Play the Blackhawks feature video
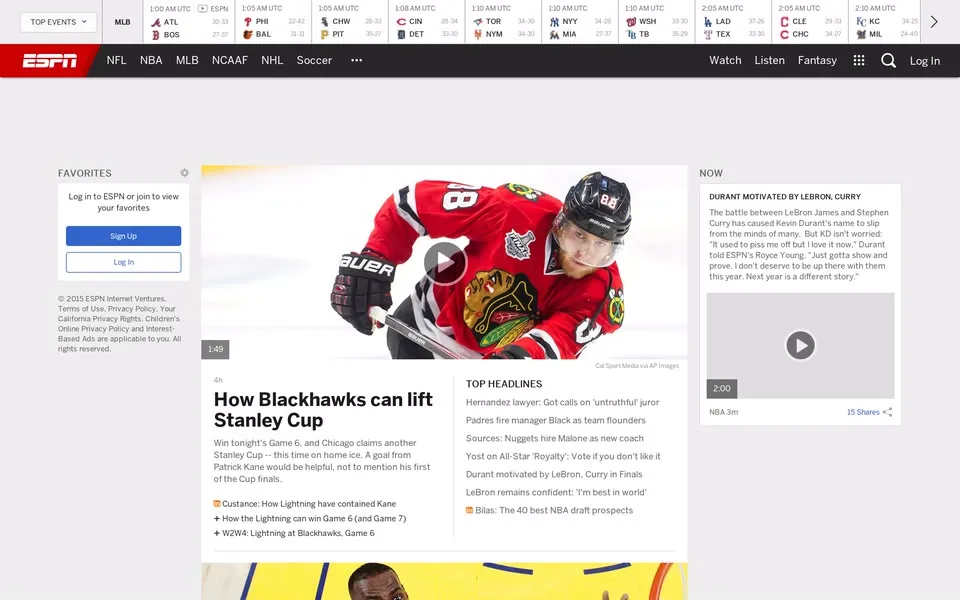960x600 pixels. [x=444, y=263]
